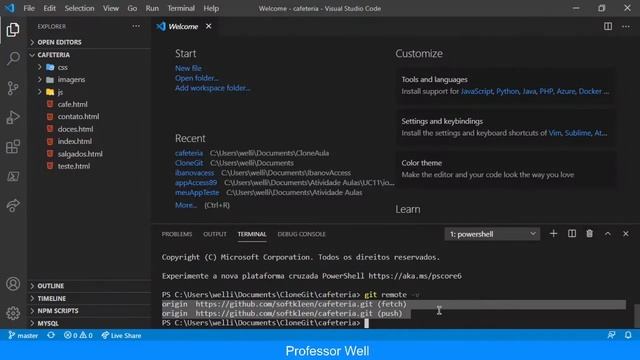Open the Go menu
Screen dimensions: 640x360
132,8
